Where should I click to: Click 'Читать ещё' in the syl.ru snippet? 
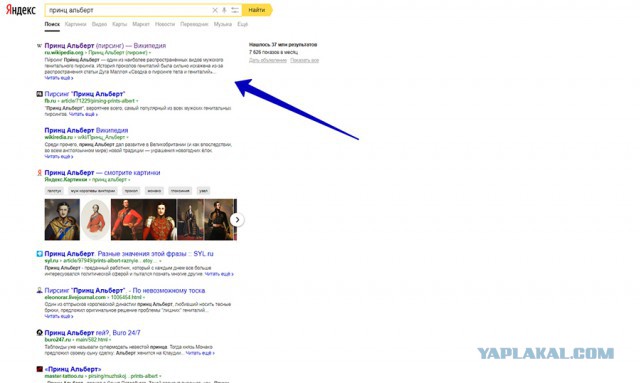tap(219, 274)
